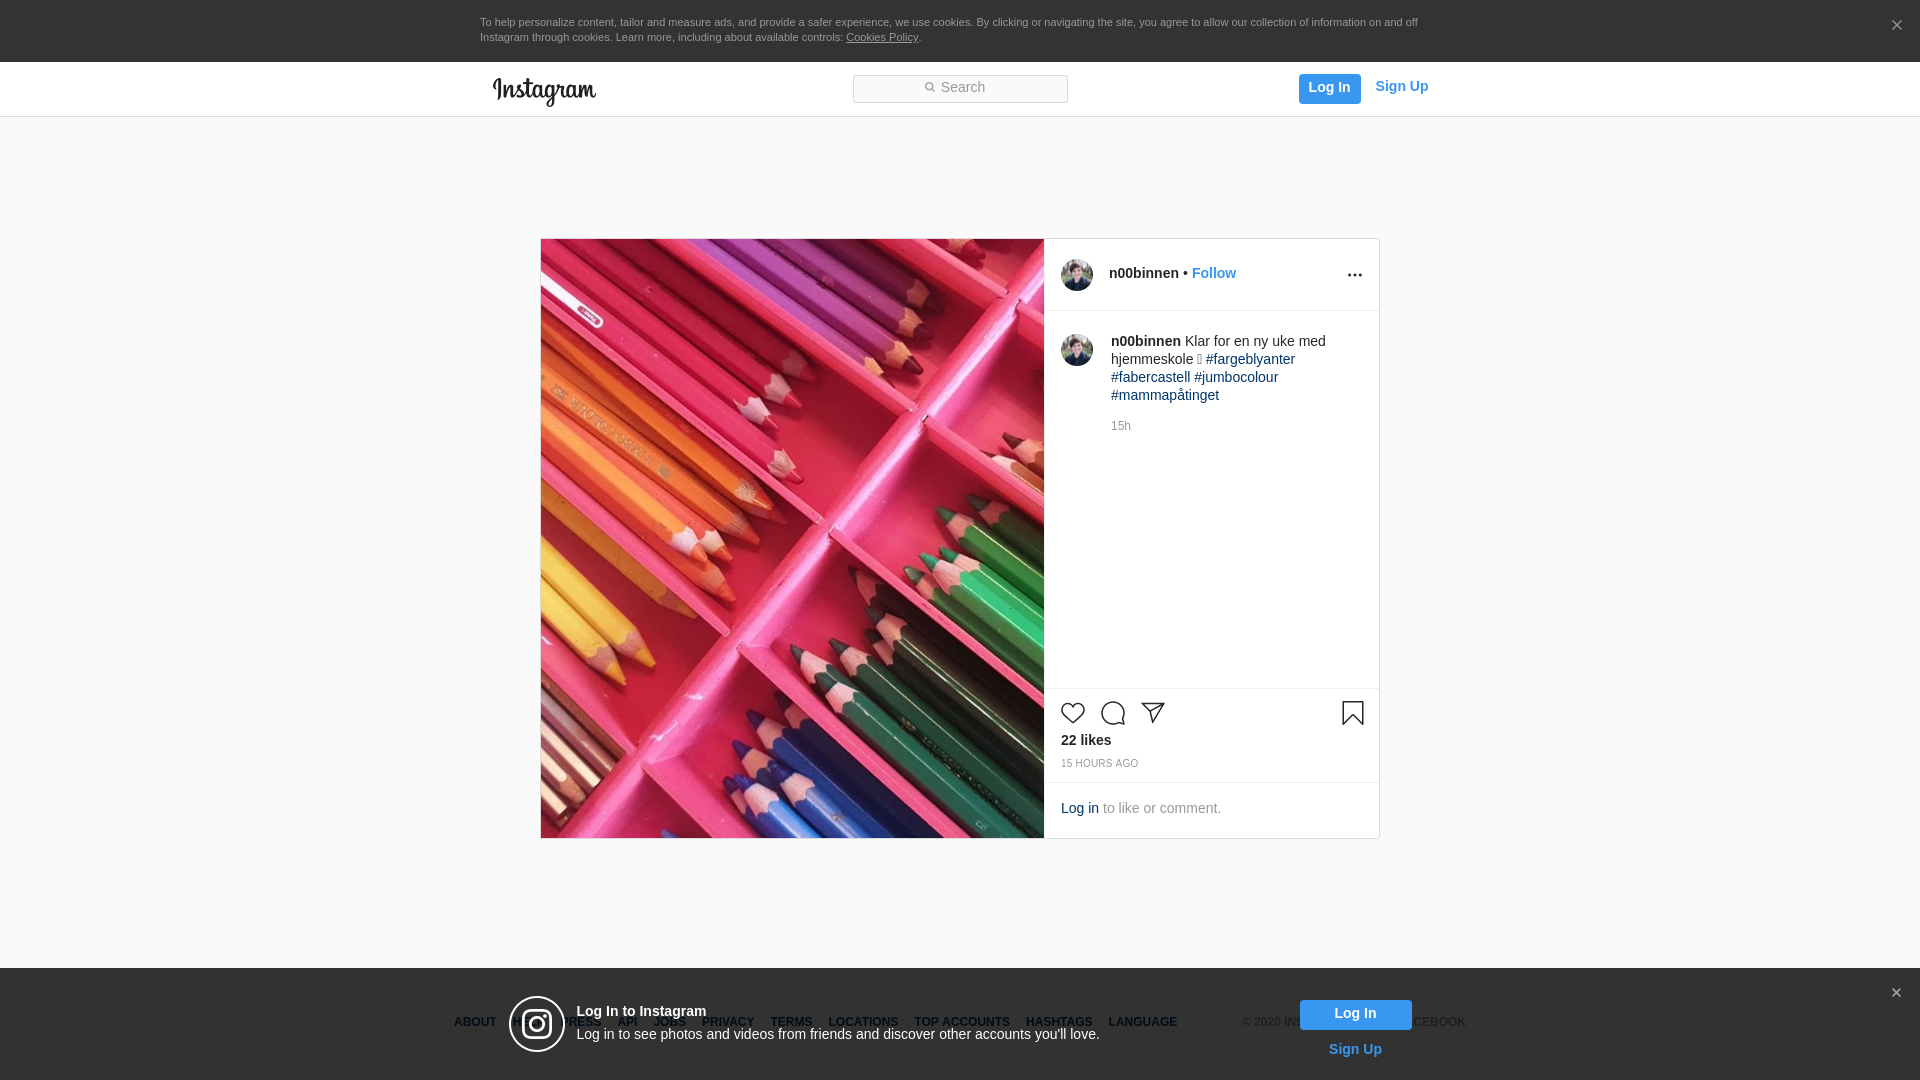1920x1080 pixels.
Task: Click Log in to like or comment
Action: (x=1079, y=809)
